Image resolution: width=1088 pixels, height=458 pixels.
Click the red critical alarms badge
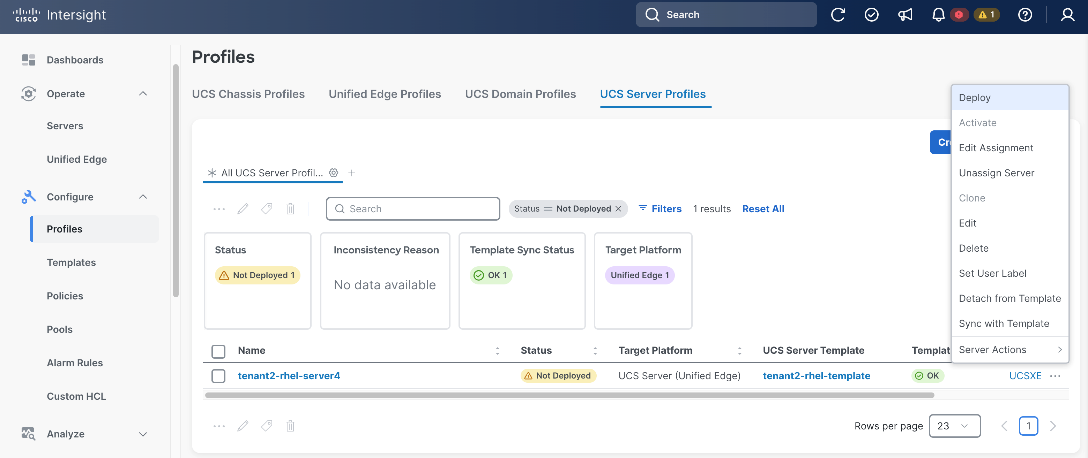[960, 15]
